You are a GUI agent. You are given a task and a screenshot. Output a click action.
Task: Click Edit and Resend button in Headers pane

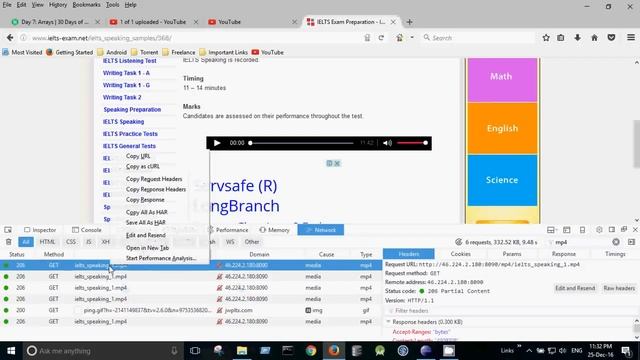pyautogui.click(x=575, y=288)
